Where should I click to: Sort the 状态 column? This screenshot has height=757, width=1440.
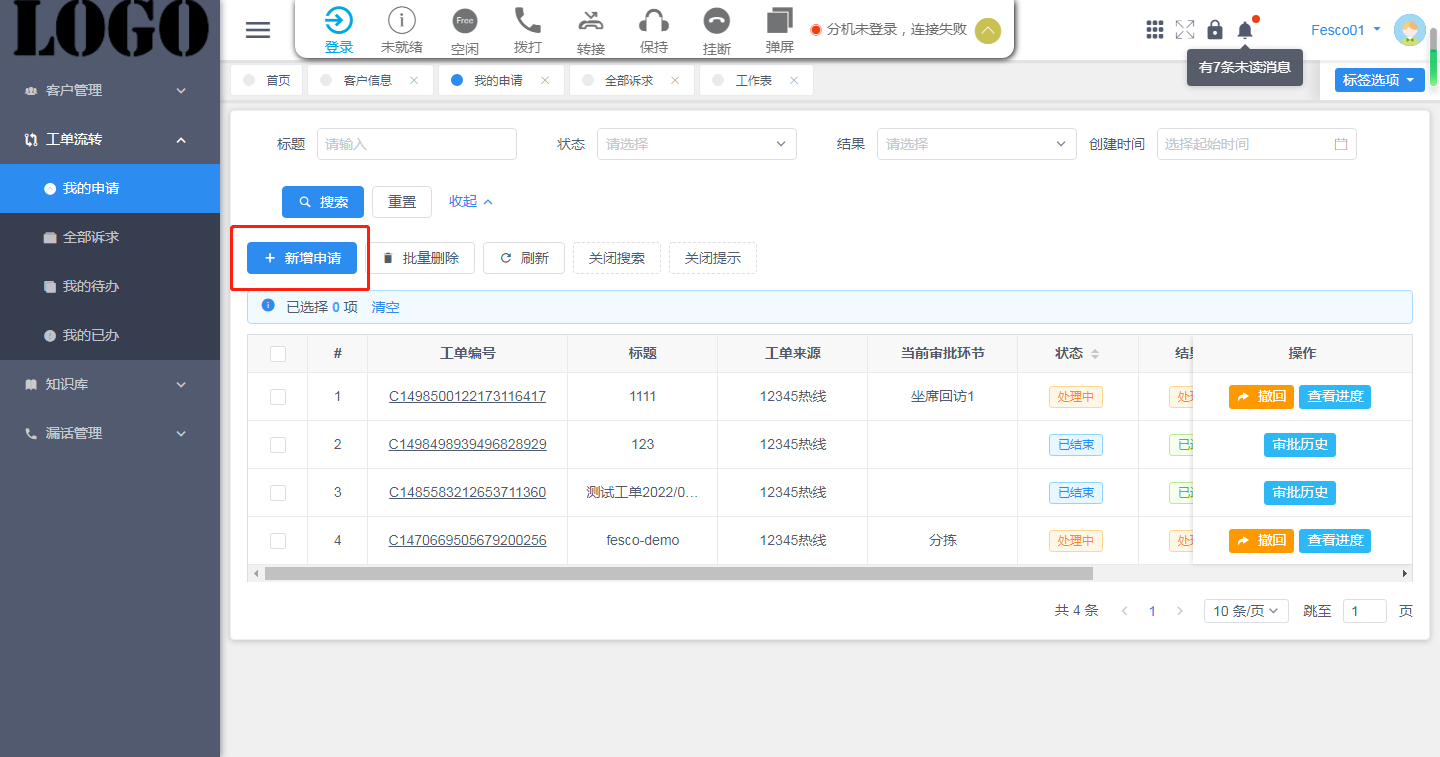coord(1095,354)
